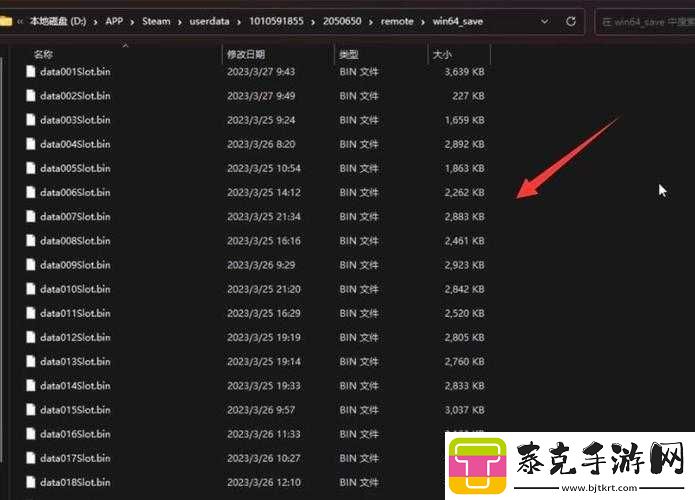695x500 pixels.
Task: Select the file name data001Slot.bin
Action: [x=75, y=71]
